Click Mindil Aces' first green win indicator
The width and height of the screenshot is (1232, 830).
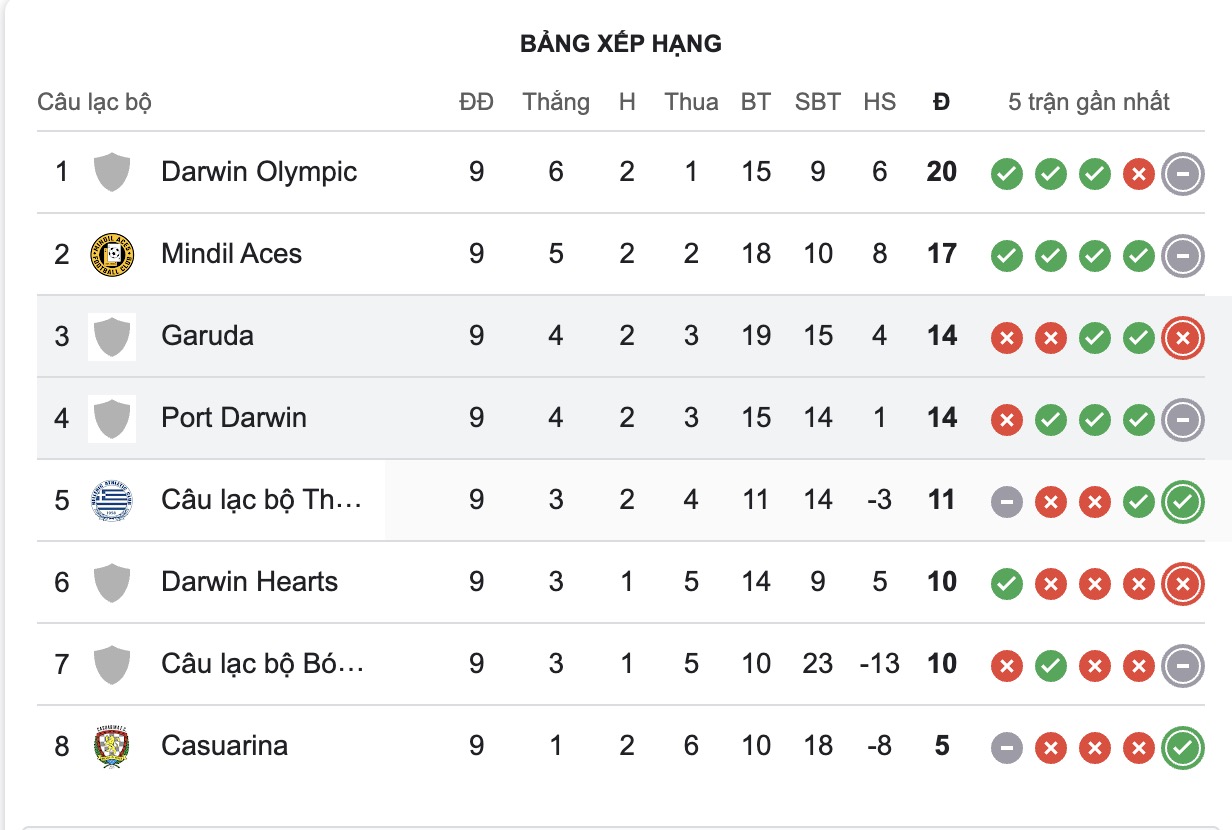pyautogui.click(x=1007, y=254)
